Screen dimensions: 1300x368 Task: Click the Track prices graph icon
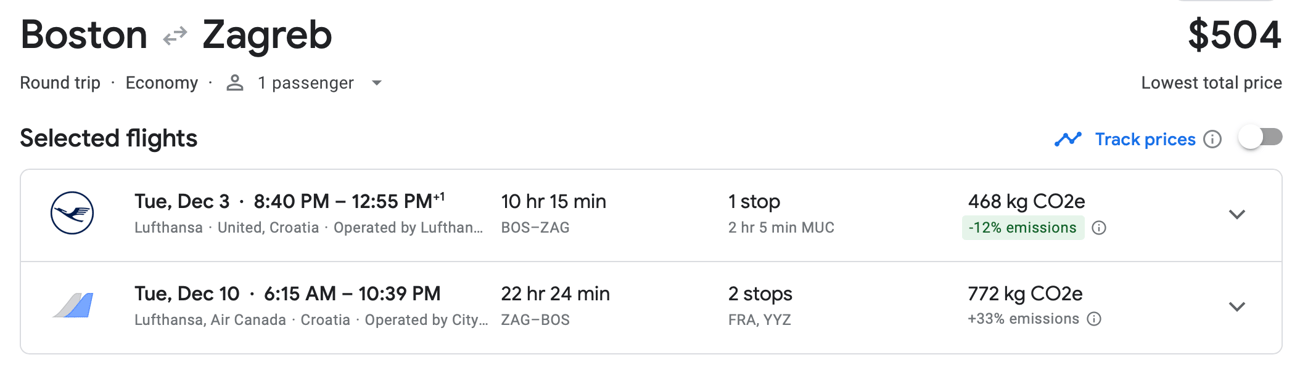(1068, 139)
